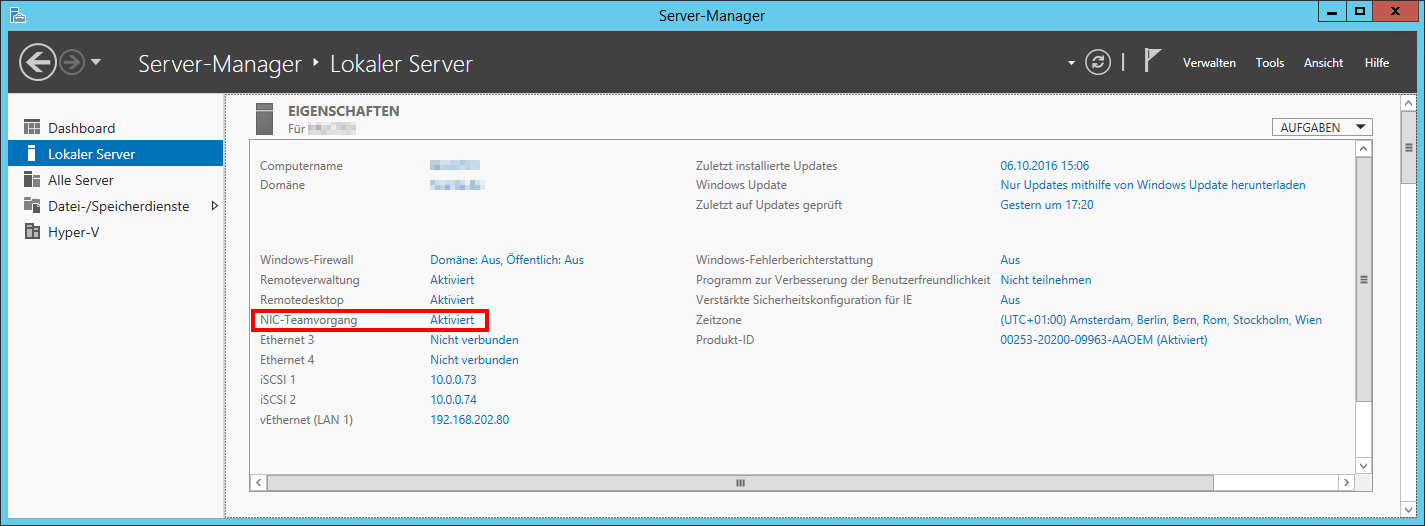1425x526 pixels.
Task: Click properties horizontal scroll right arrow
Action: pos(1346,482)
